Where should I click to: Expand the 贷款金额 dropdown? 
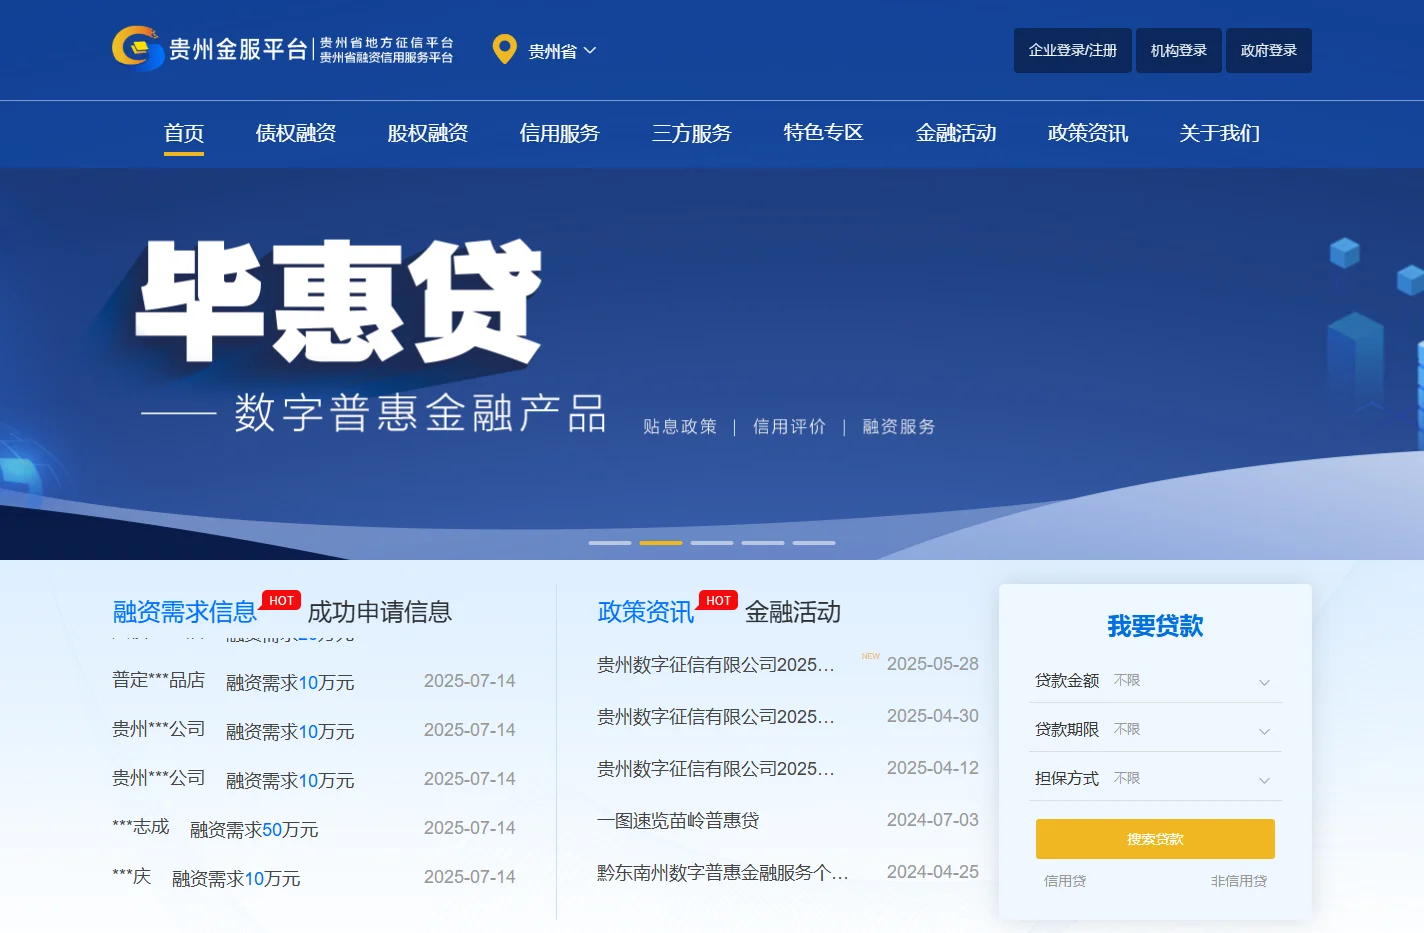point(1155,680)
